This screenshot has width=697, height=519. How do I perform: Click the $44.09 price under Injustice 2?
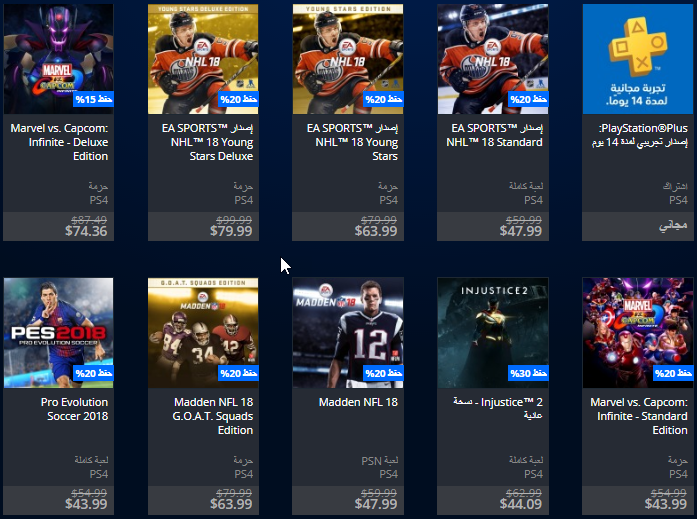pyautogui.click(x=521, y=504)
